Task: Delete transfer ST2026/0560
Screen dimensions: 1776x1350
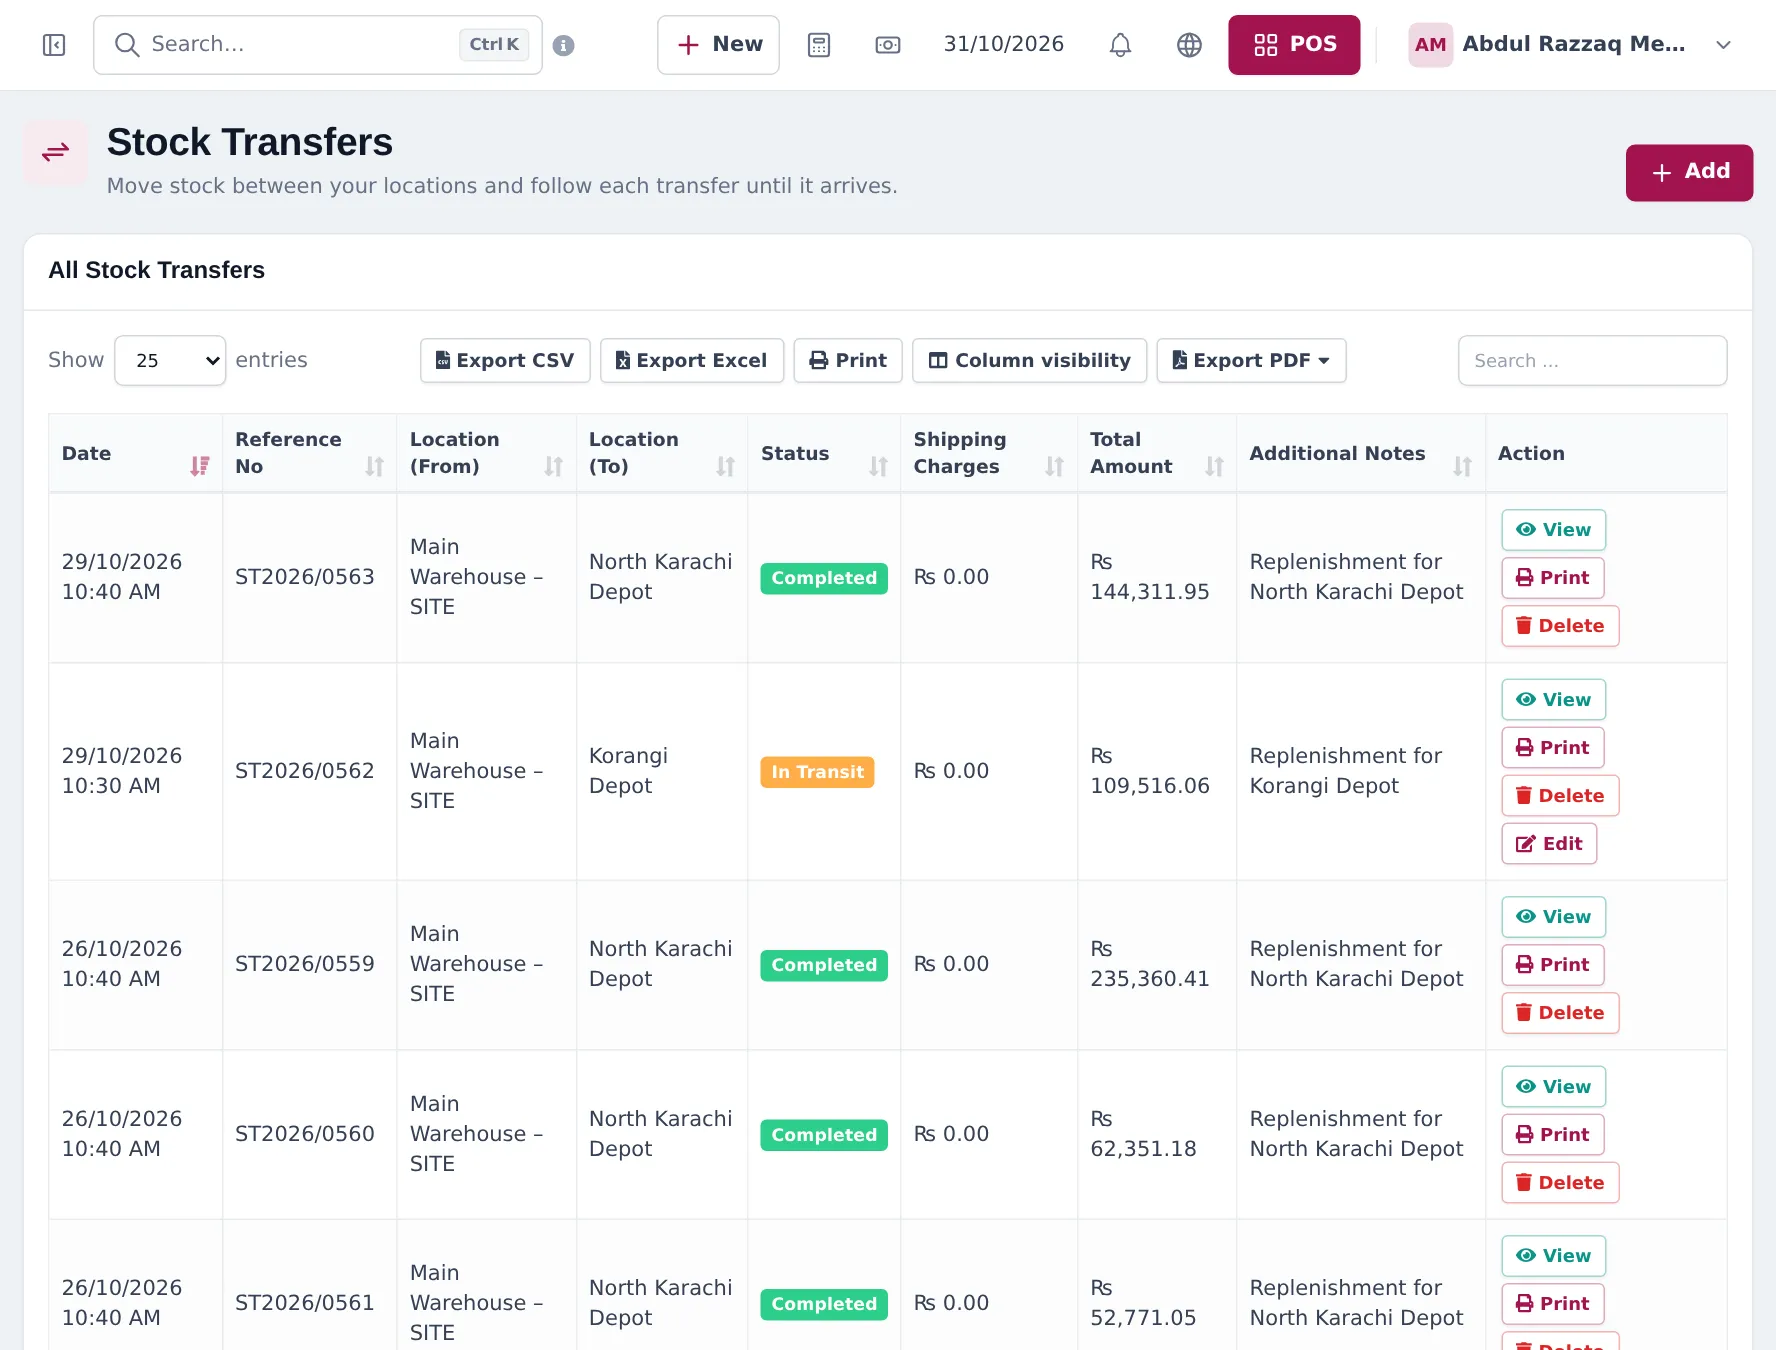Action: click(x=1560, y=1183)
